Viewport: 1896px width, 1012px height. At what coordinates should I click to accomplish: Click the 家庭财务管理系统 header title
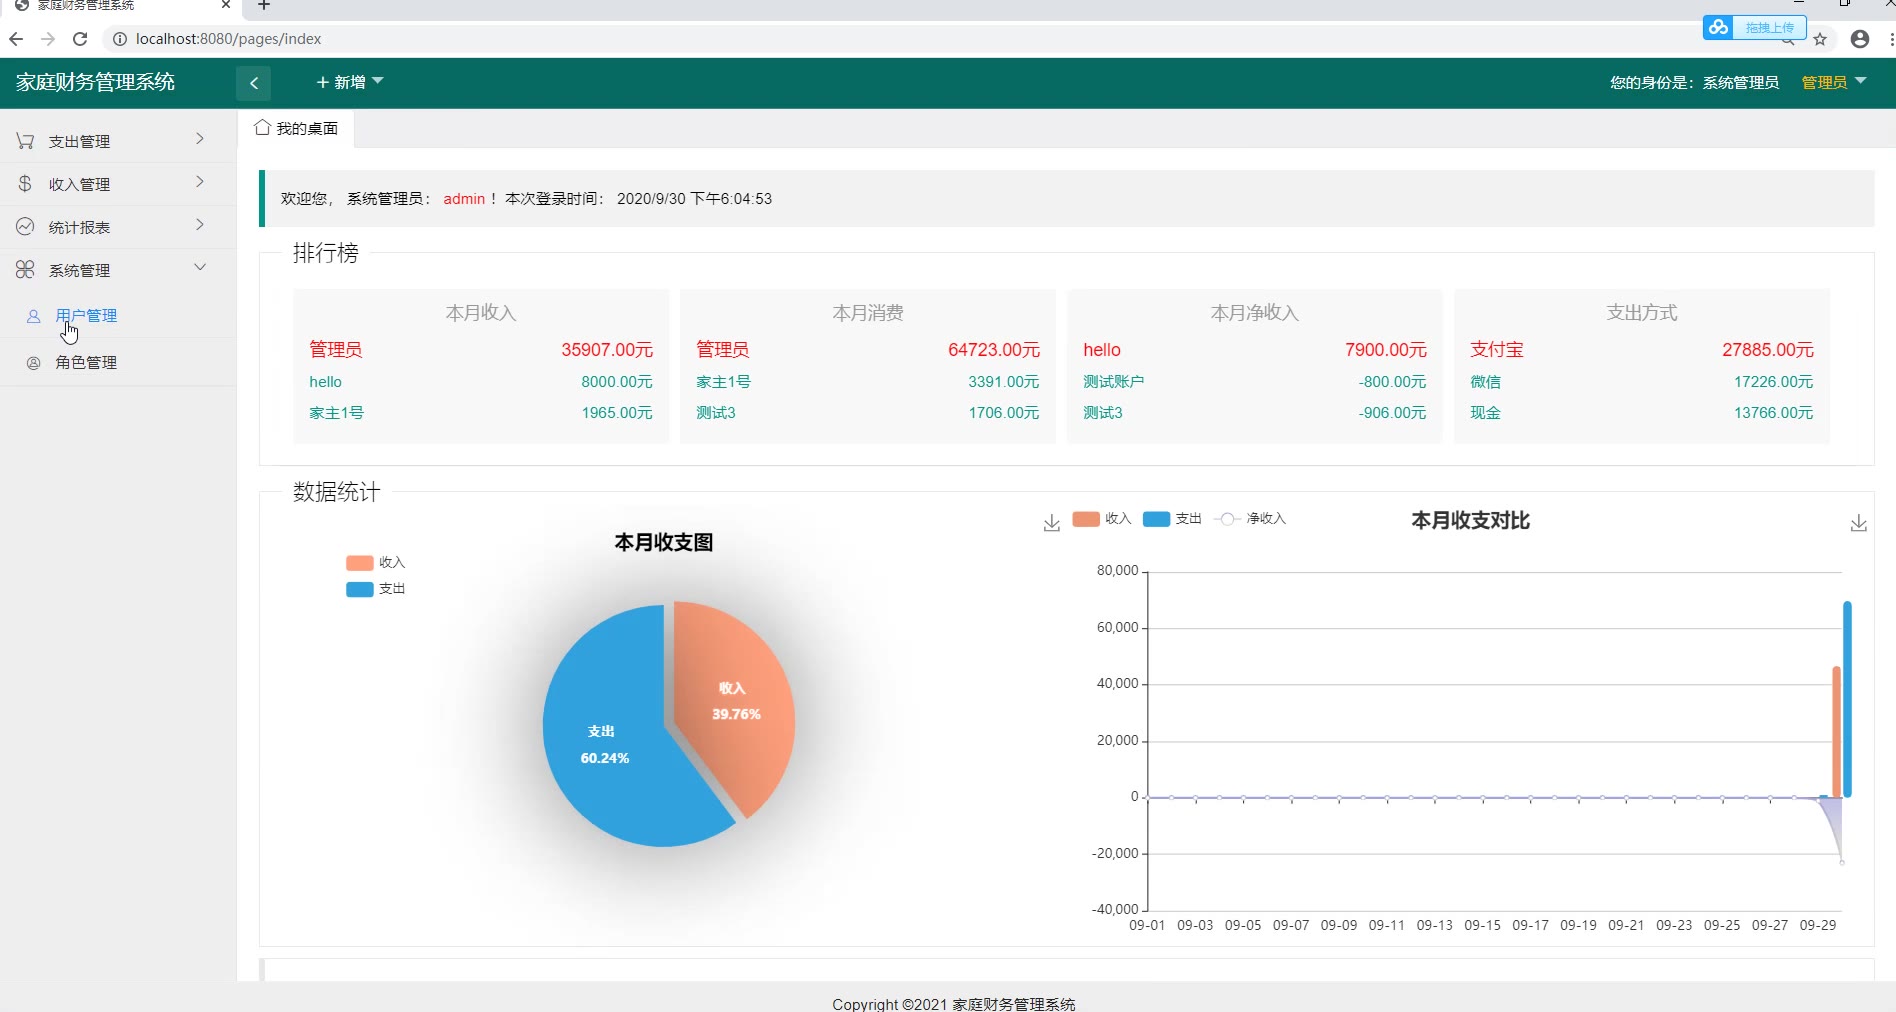pos(96,82)
